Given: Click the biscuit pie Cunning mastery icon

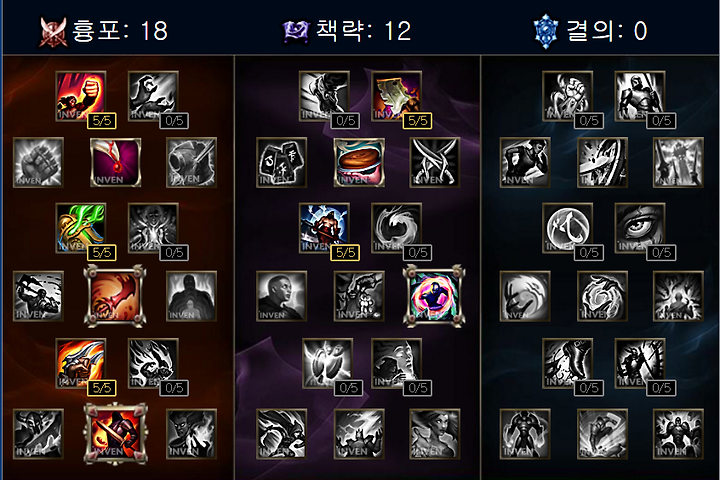Looking at the screenshot, I should click(x=359, y=163).
